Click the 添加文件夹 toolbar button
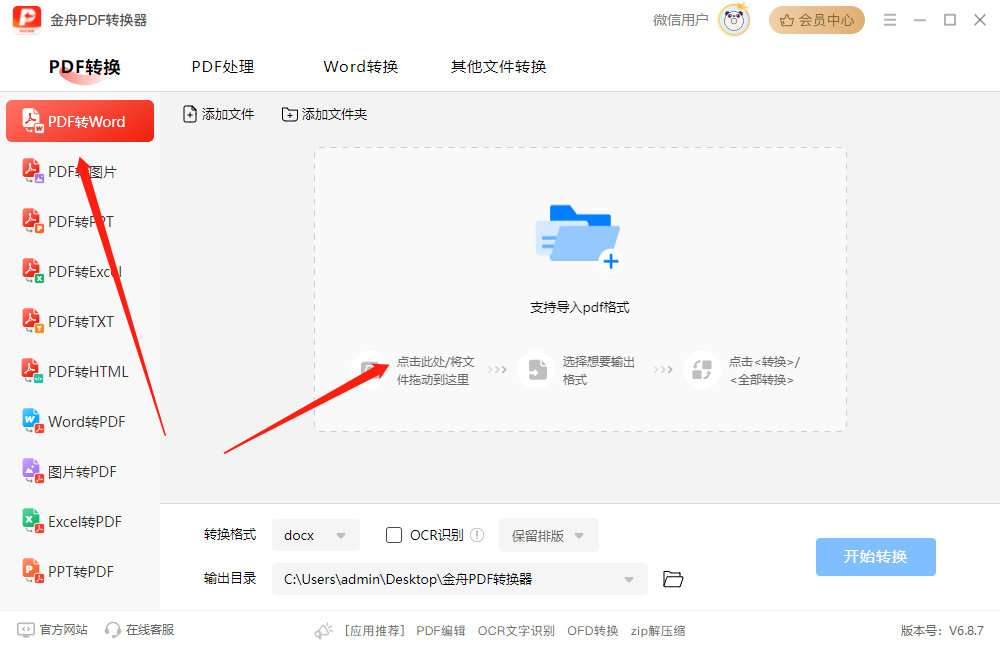The image size is (1000, 650). click(325, 114)
